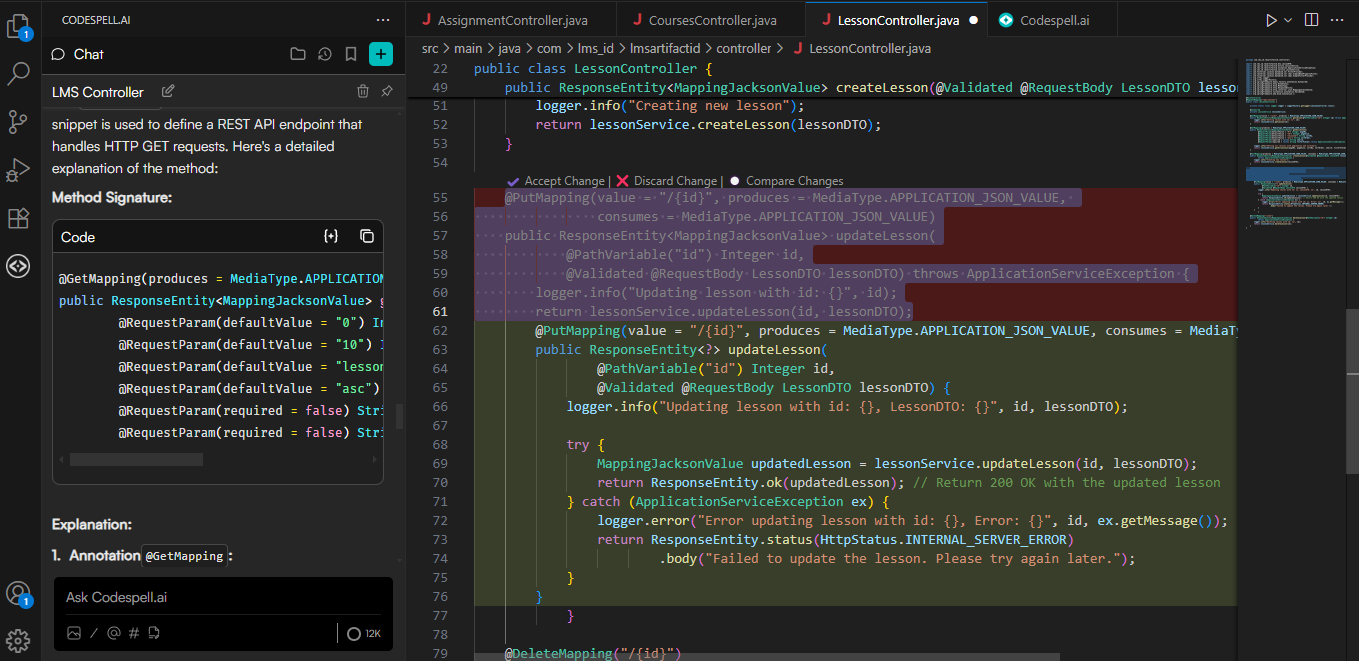Click 'lms_id' breadcrumb segment
The width and height of the screenshot is (1359, 661).
point(595,48)
